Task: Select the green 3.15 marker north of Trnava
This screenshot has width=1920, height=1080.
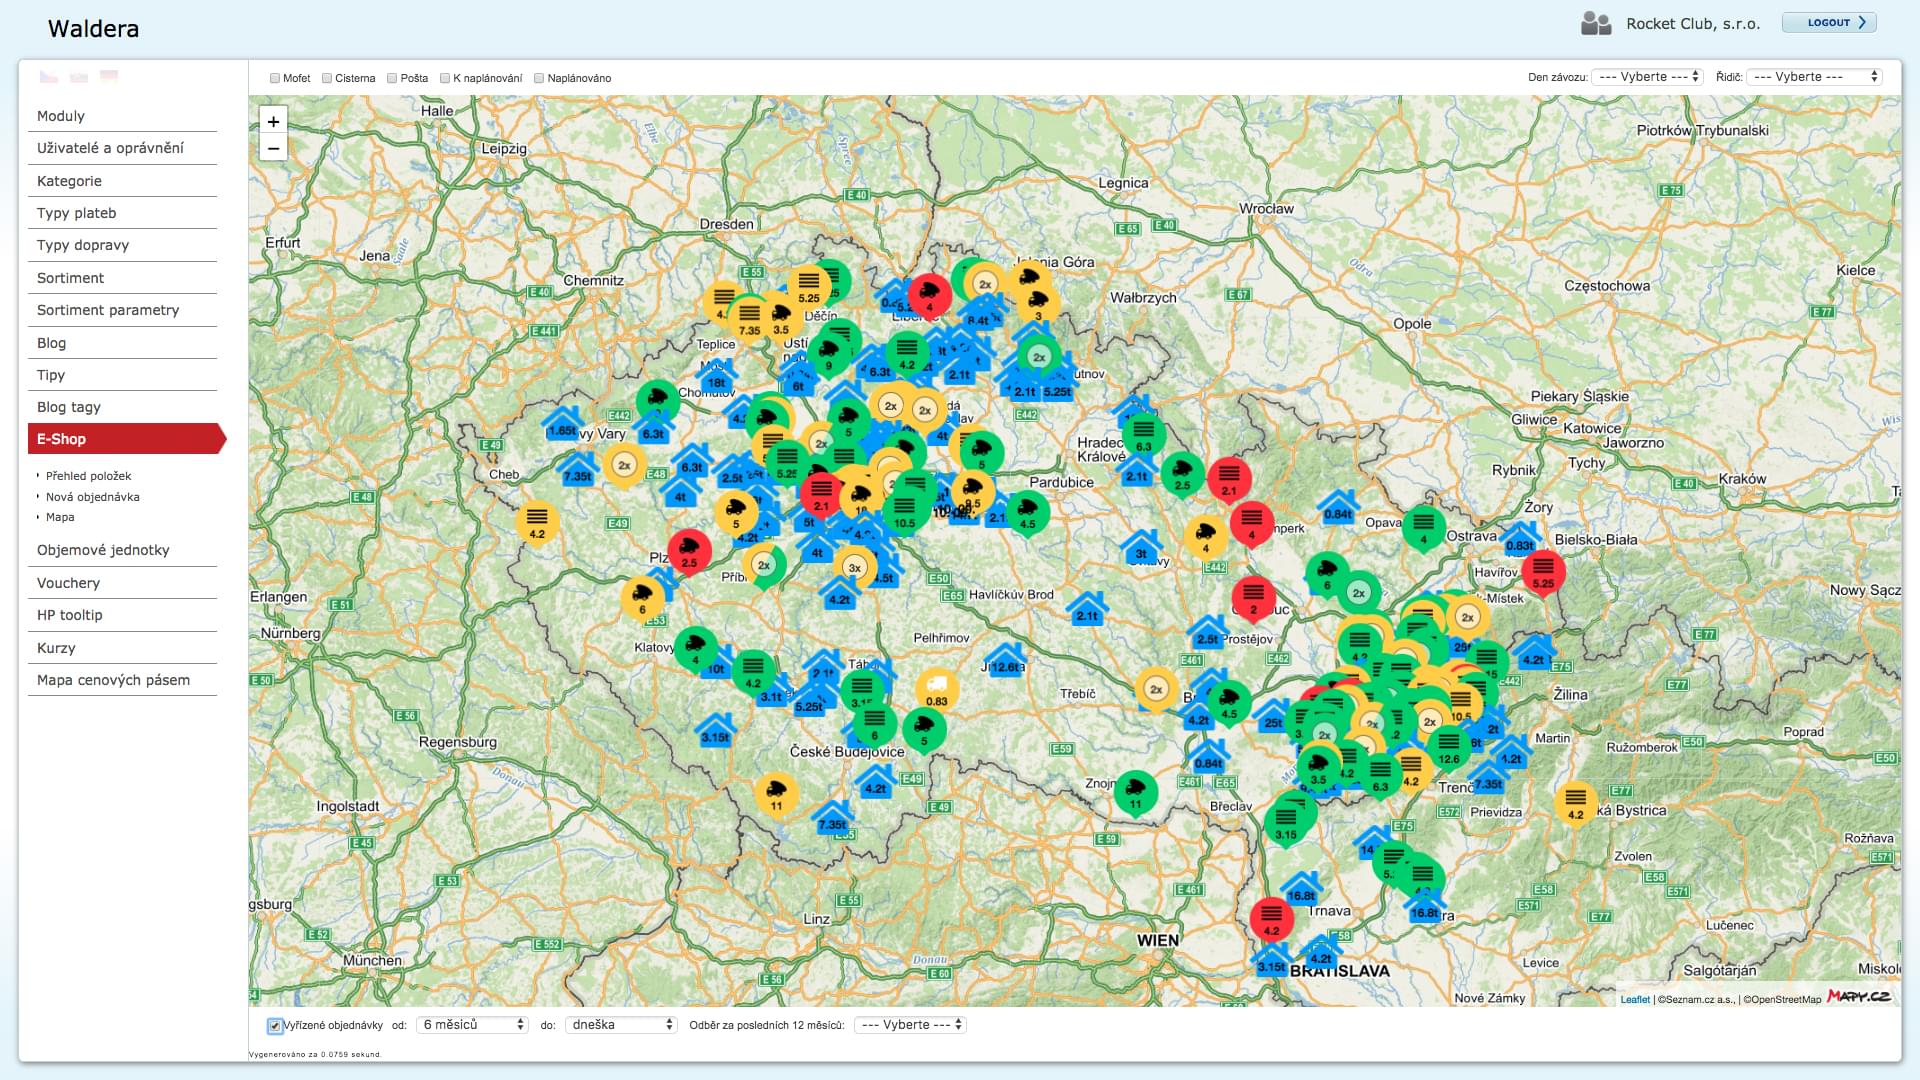Action: click(1286, 823)
